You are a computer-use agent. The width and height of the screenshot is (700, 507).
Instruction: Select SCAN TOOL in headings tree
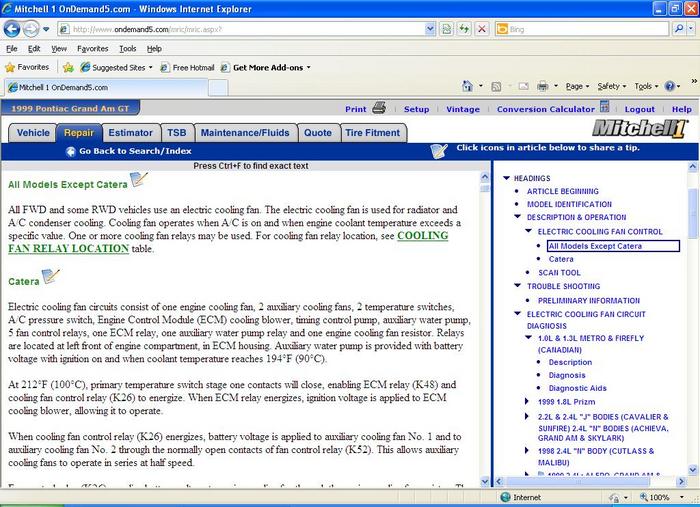coord(559,272)
